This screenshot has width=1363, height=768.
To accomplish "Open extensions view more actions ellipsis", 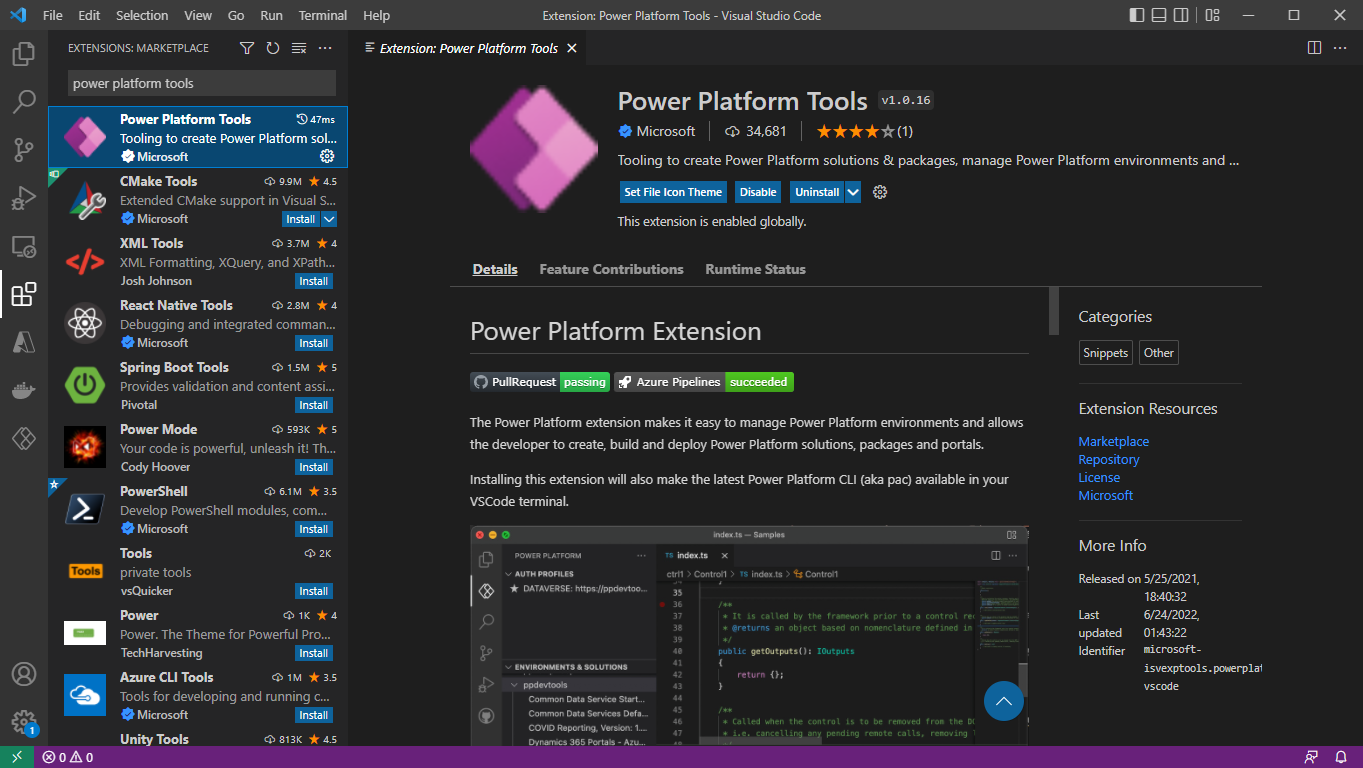I will [x=325, y=48].
